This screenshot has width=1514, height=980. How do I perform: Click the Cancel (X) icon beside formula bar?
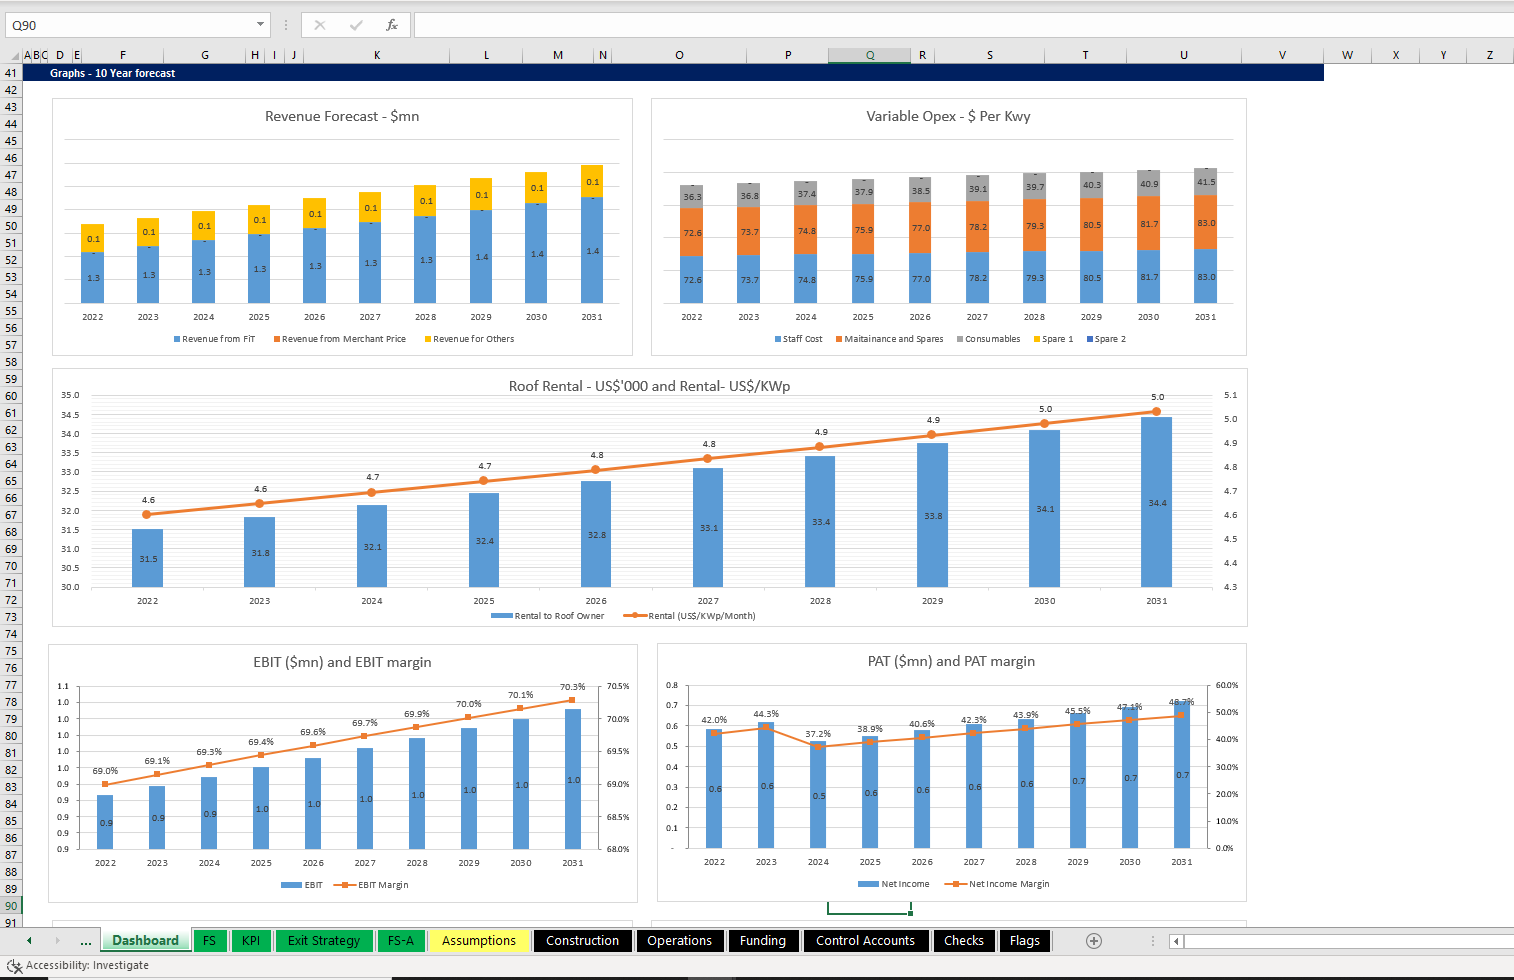click(320, 25)
